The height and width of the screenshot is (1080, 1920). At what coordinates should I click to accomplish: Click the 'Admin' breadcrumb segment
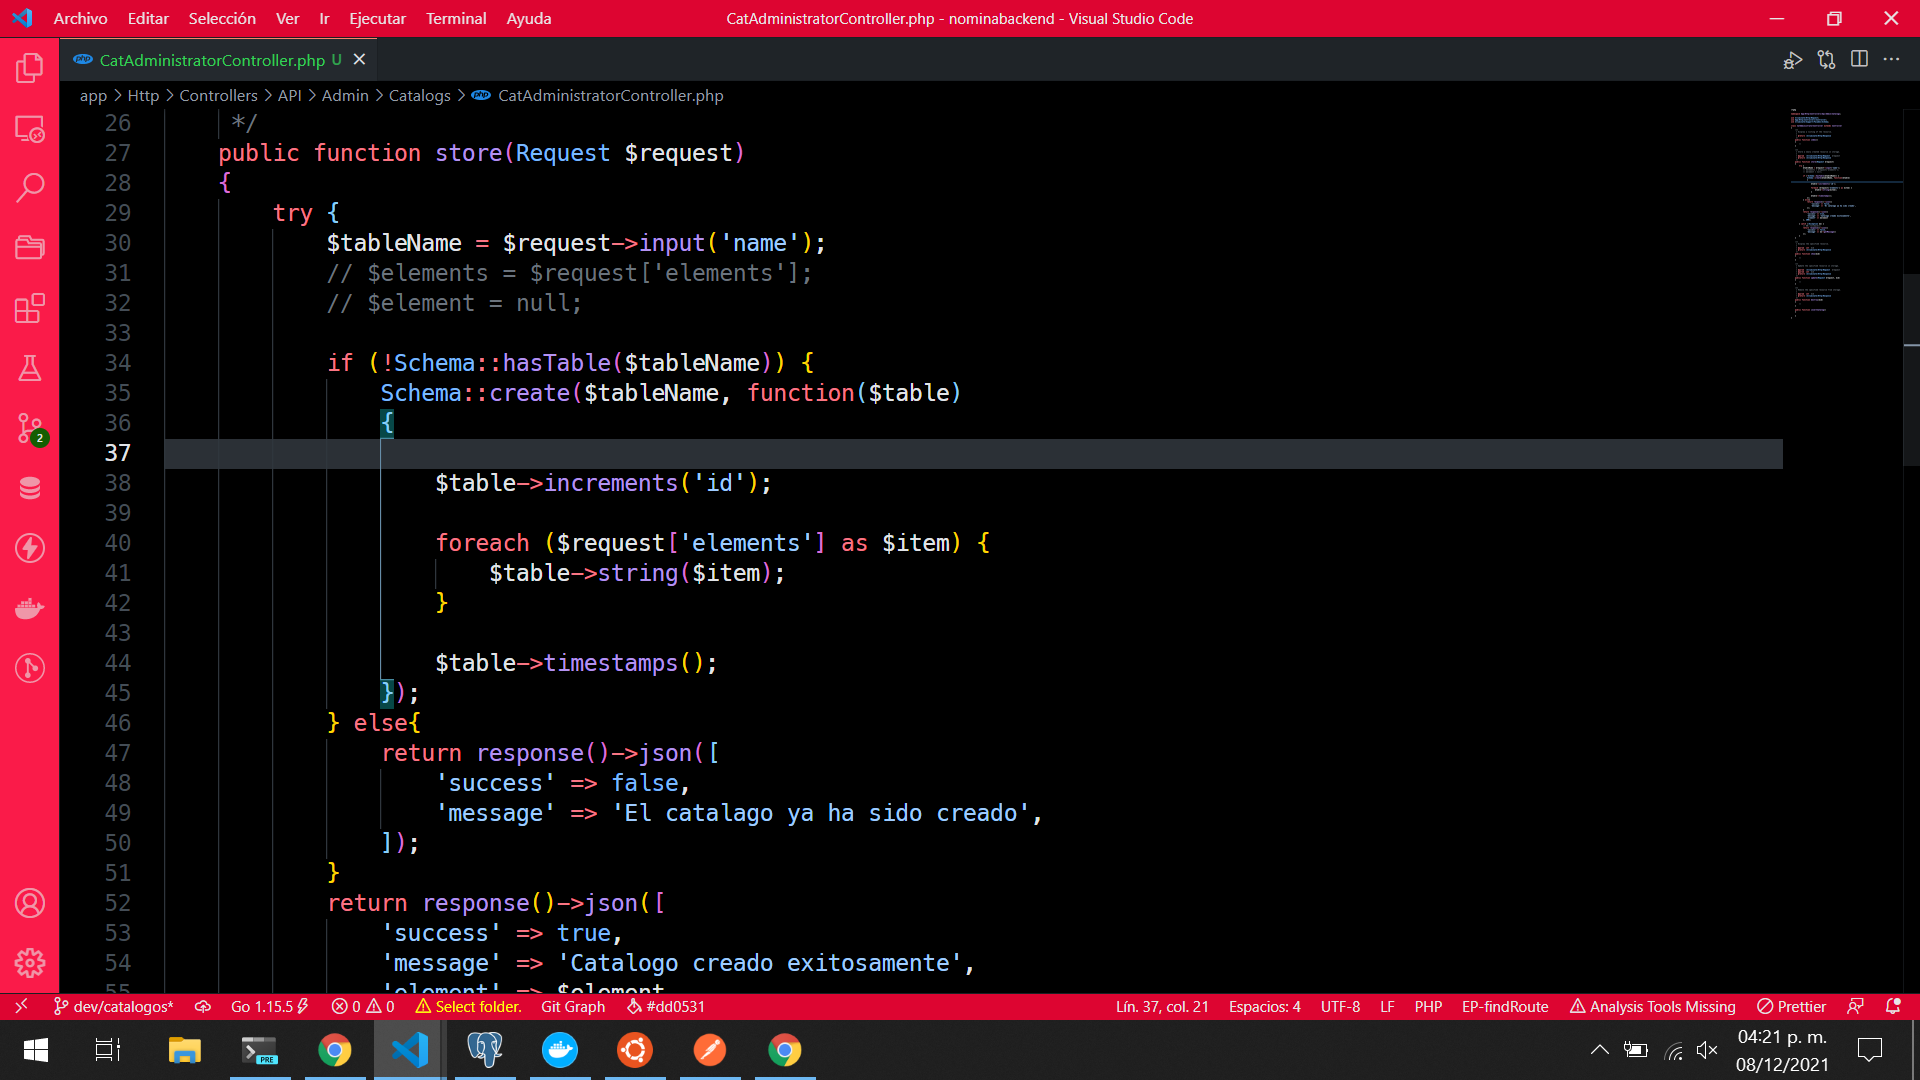(345, 96)
